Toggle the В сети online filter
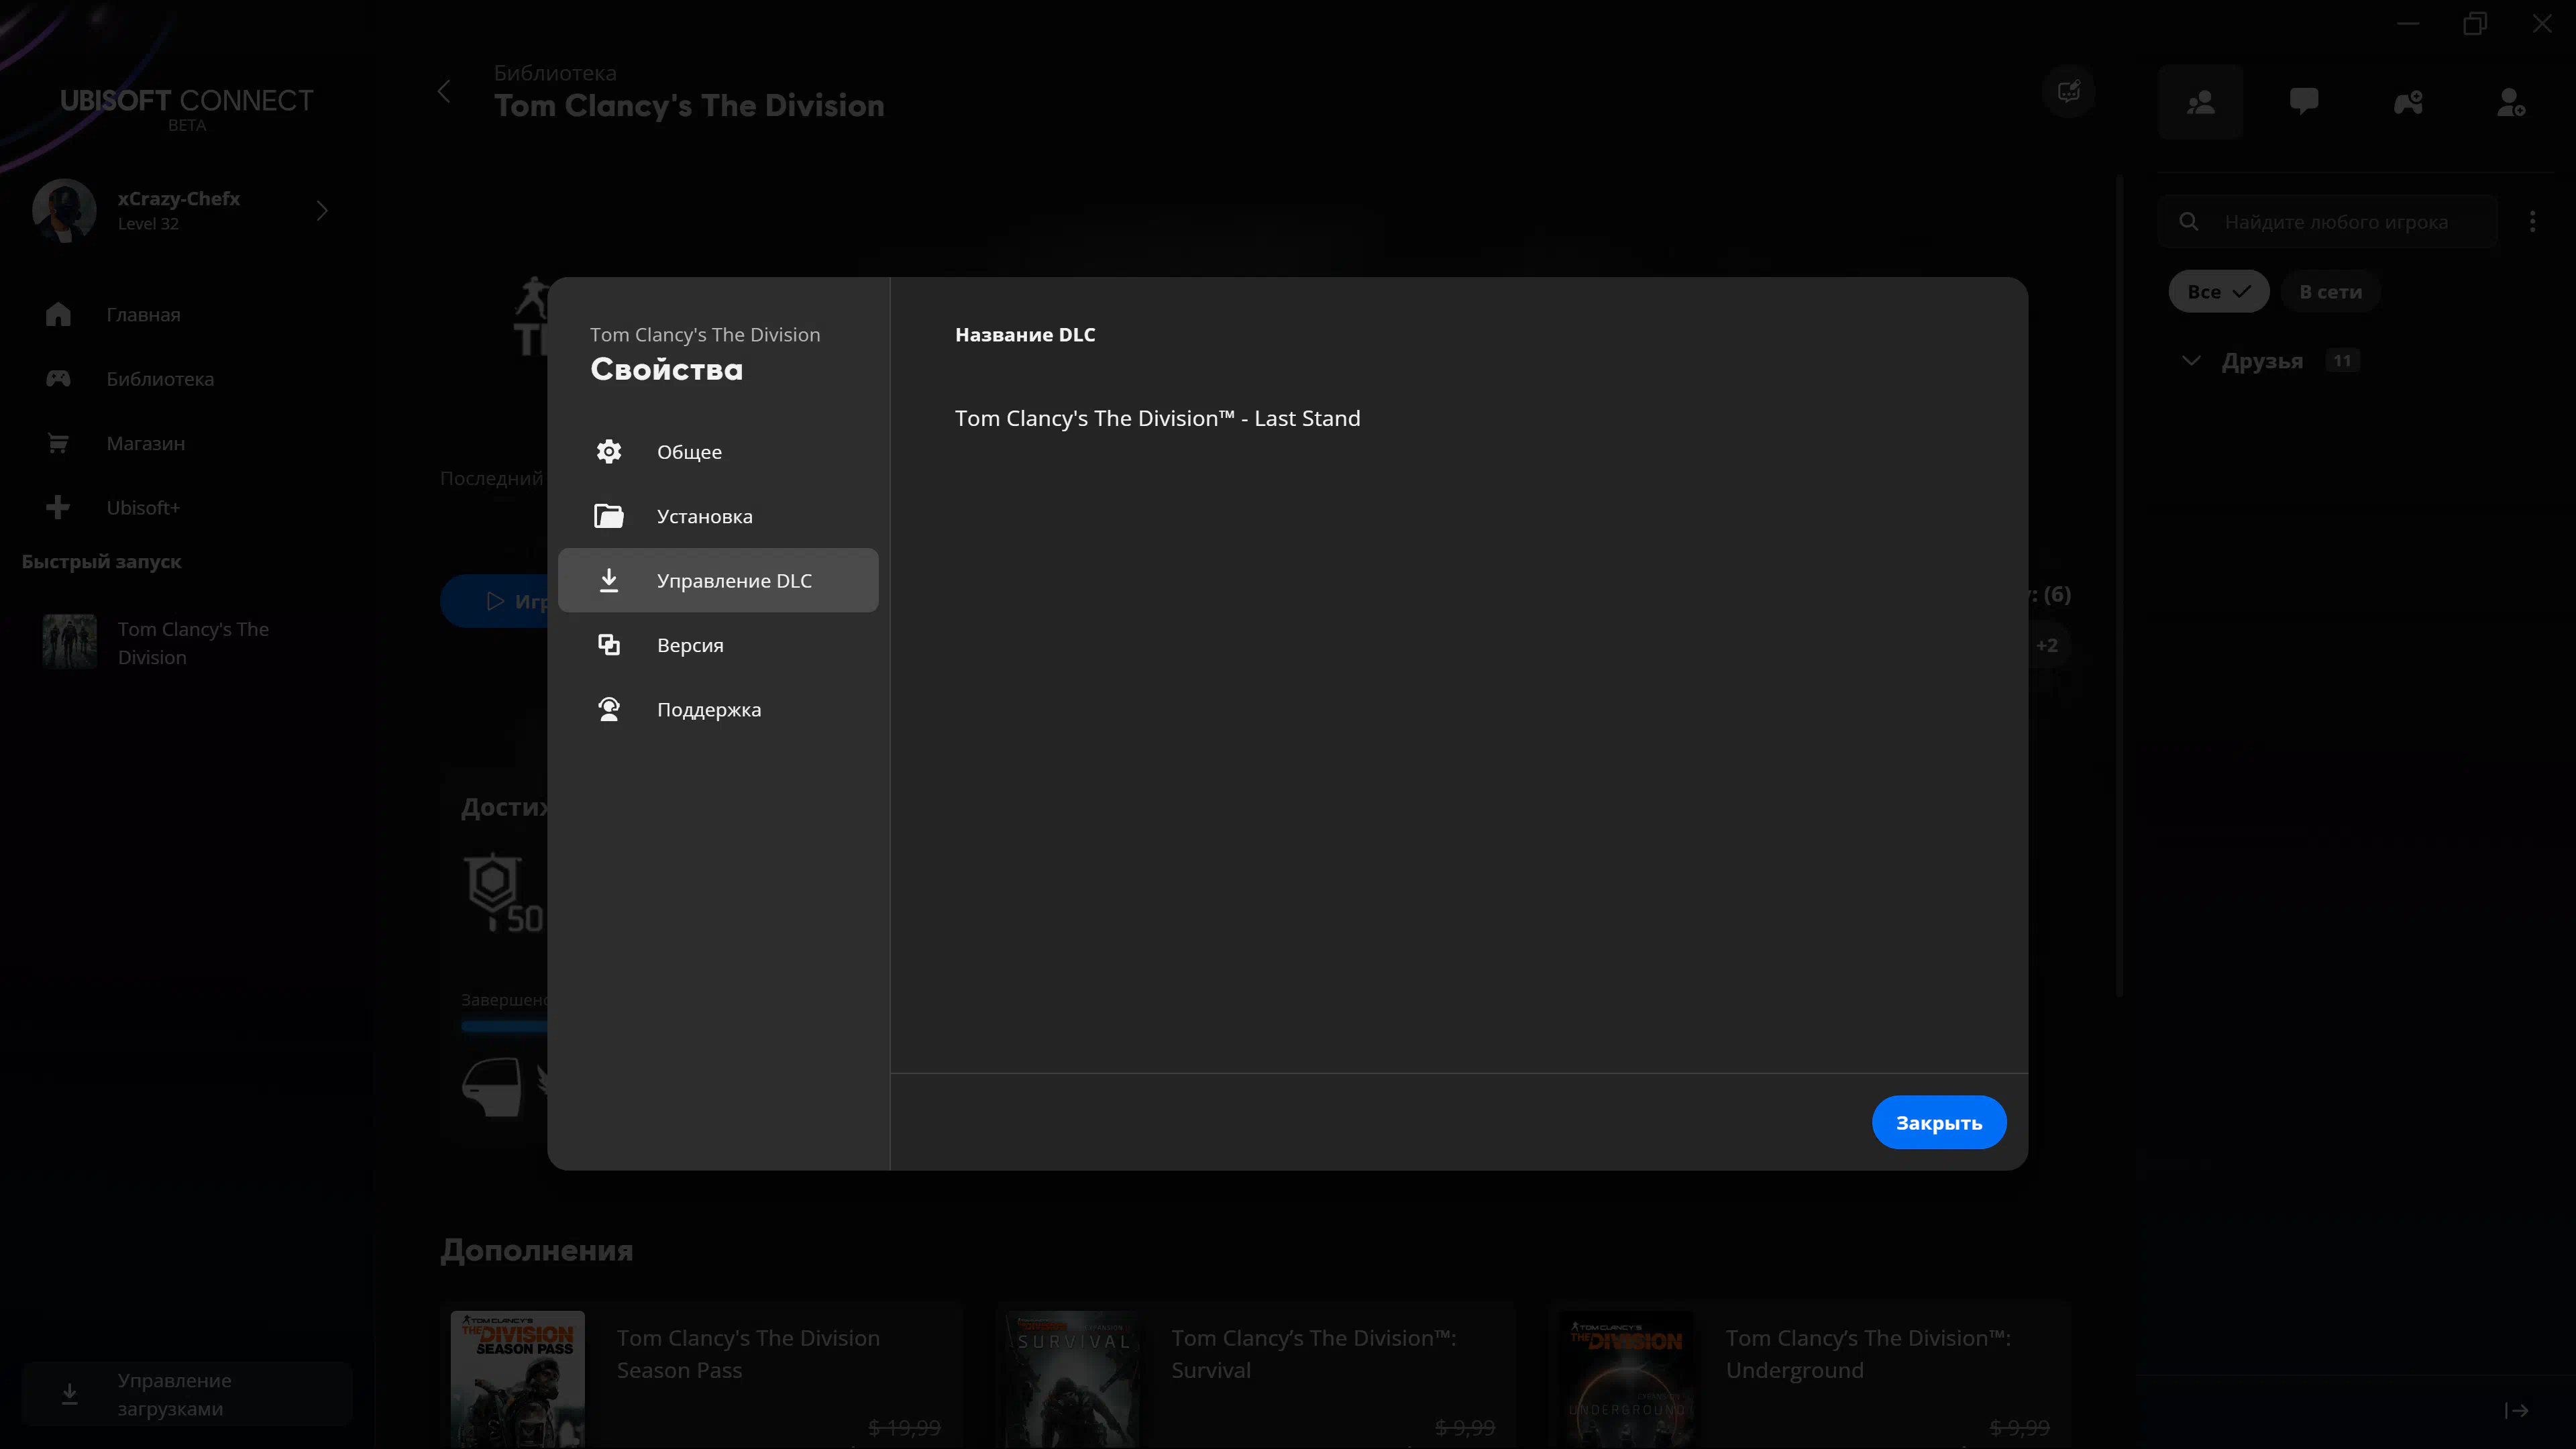The image size is (2576, 1449). [2330, 292]
